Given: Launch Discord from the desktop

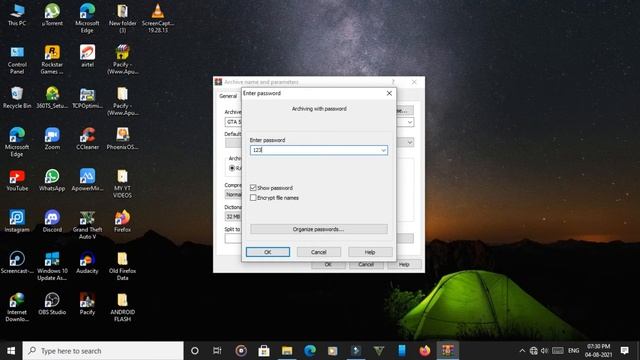Looking at the screenshot, I should (x=52, y=222).
